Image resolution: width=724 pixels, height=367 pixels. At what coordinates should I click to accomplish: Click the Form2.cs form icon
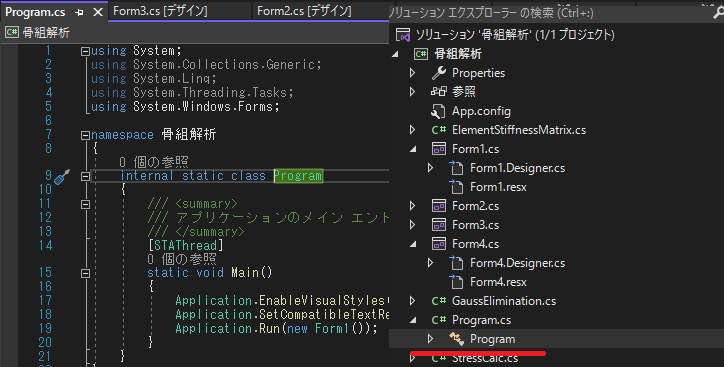point(439,205)
